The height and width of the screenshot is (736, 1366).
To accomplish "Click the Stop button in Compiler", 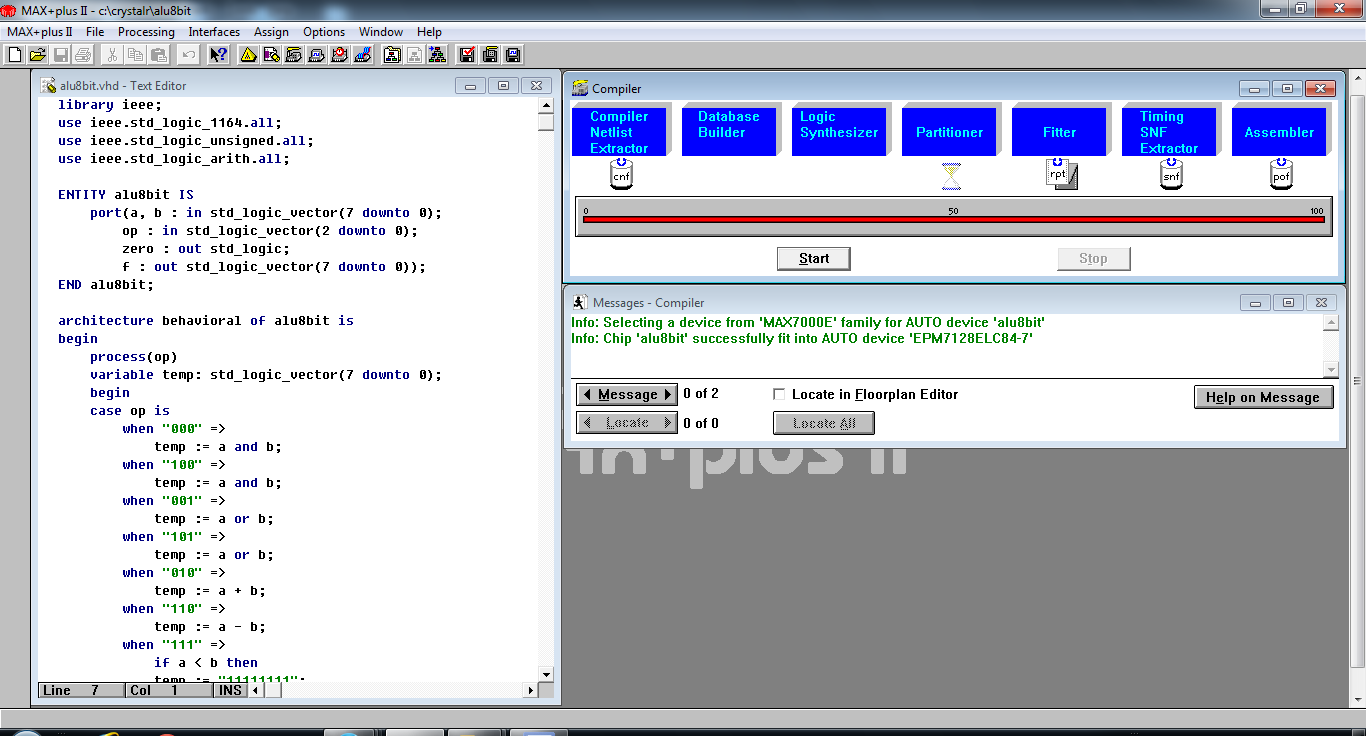I will pyautogui.click(x=1093, y=258).
